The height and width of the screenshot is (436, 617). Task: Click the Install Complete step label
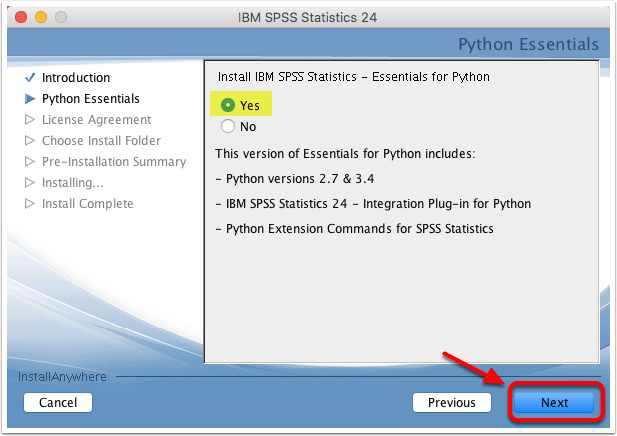(x=88, y=204)
